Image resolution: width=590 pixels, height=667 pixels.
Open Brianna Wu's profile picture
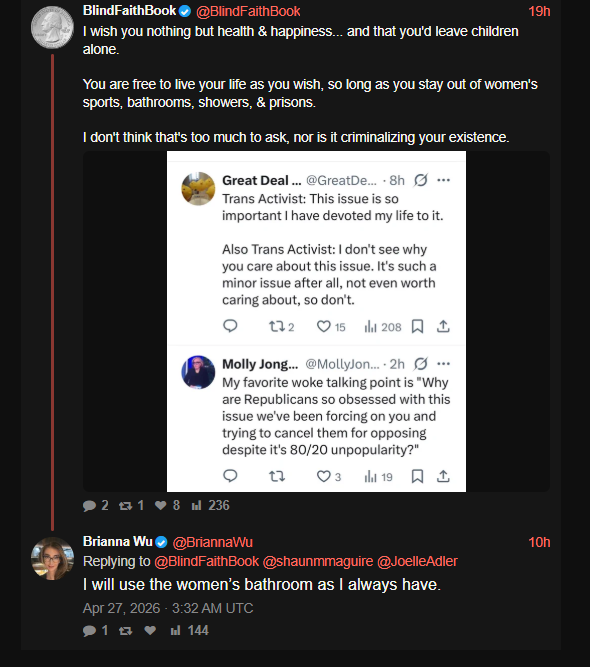[x=52, y=559]
